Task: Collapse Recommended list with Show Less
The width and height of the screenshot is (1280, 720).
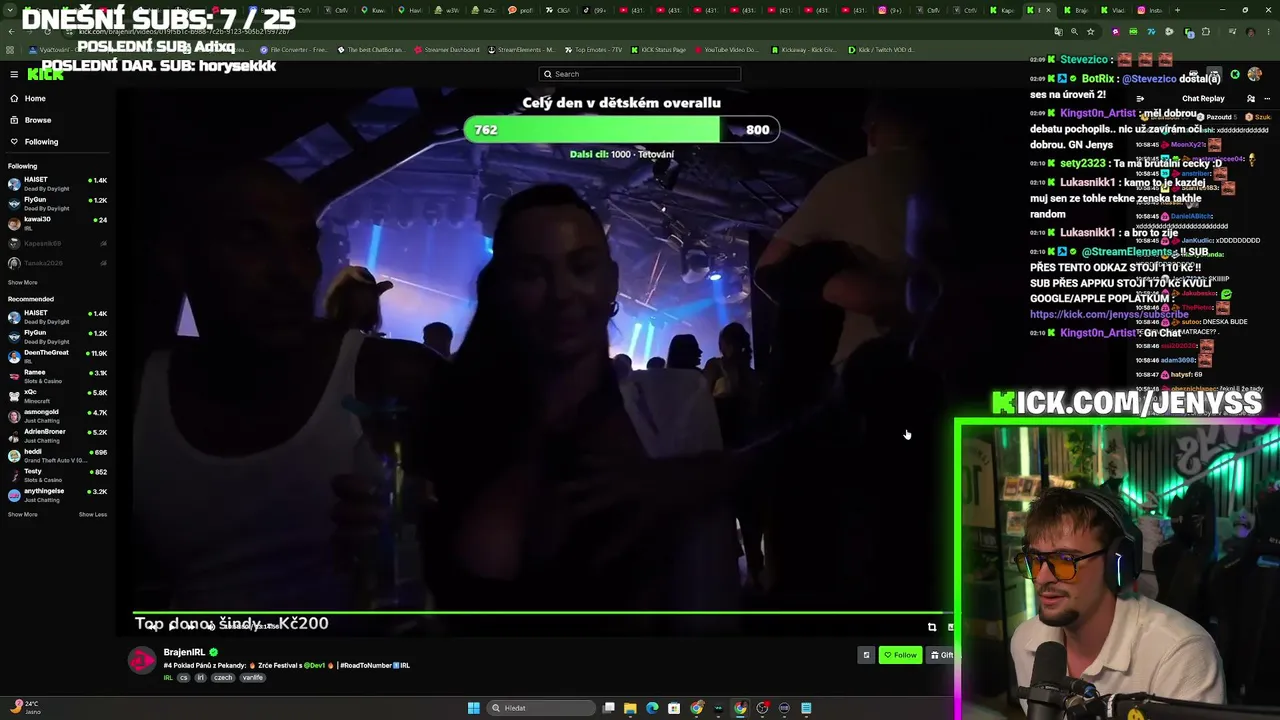Action: click(93, 515)
